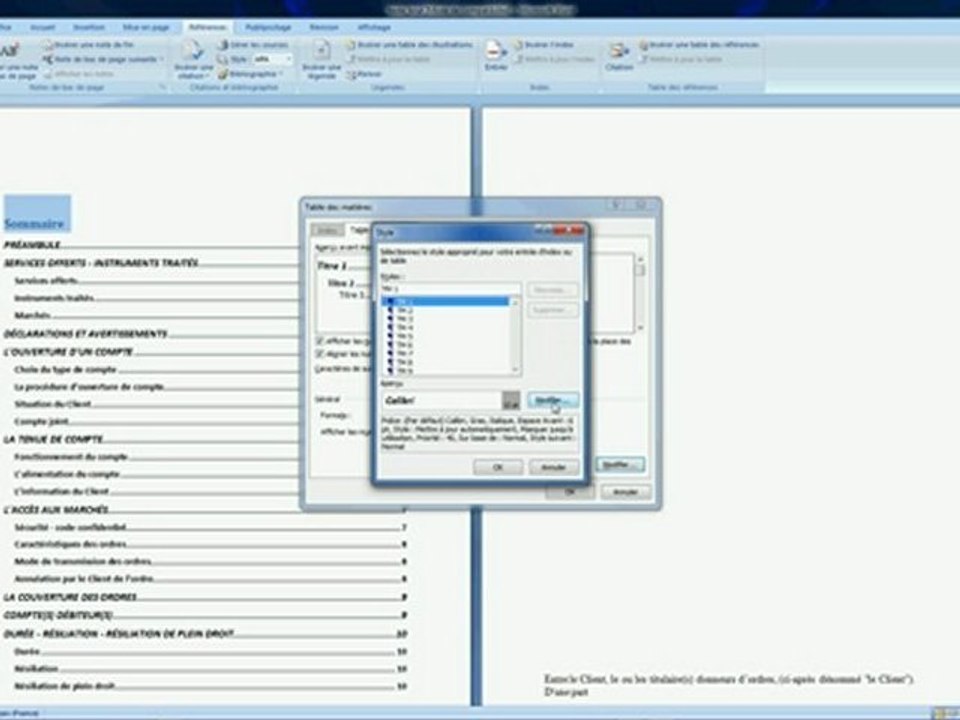This screenshot has height=720, width=960.
Task: Click Afficher les notes in ribbon
Action: (x=79, y=74)
